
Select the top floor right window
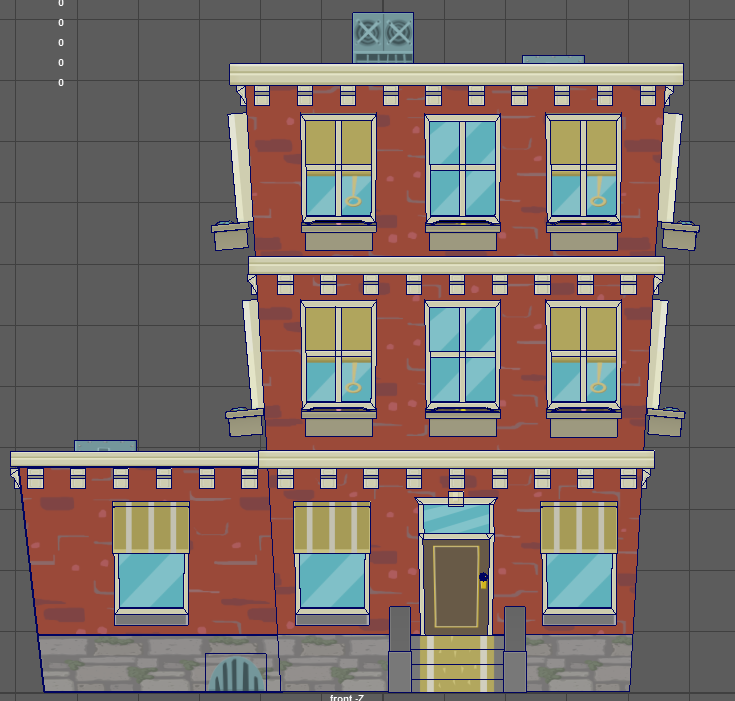584,169
